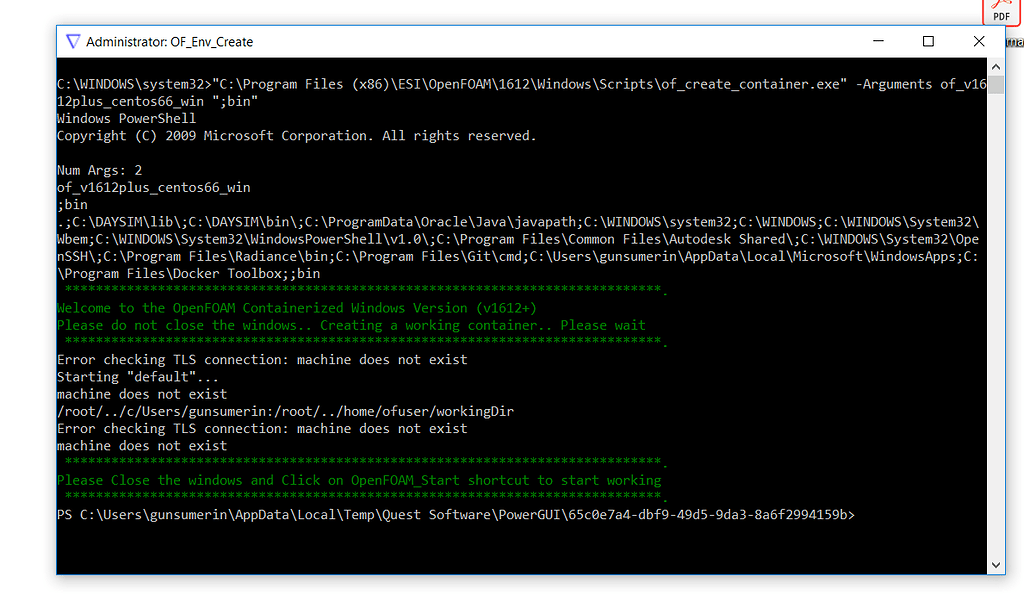The width and height of the screenshot is (1024, 595).
Task: Click the Copyright Microsoft Corporation line
Action: tap(296, 136)
